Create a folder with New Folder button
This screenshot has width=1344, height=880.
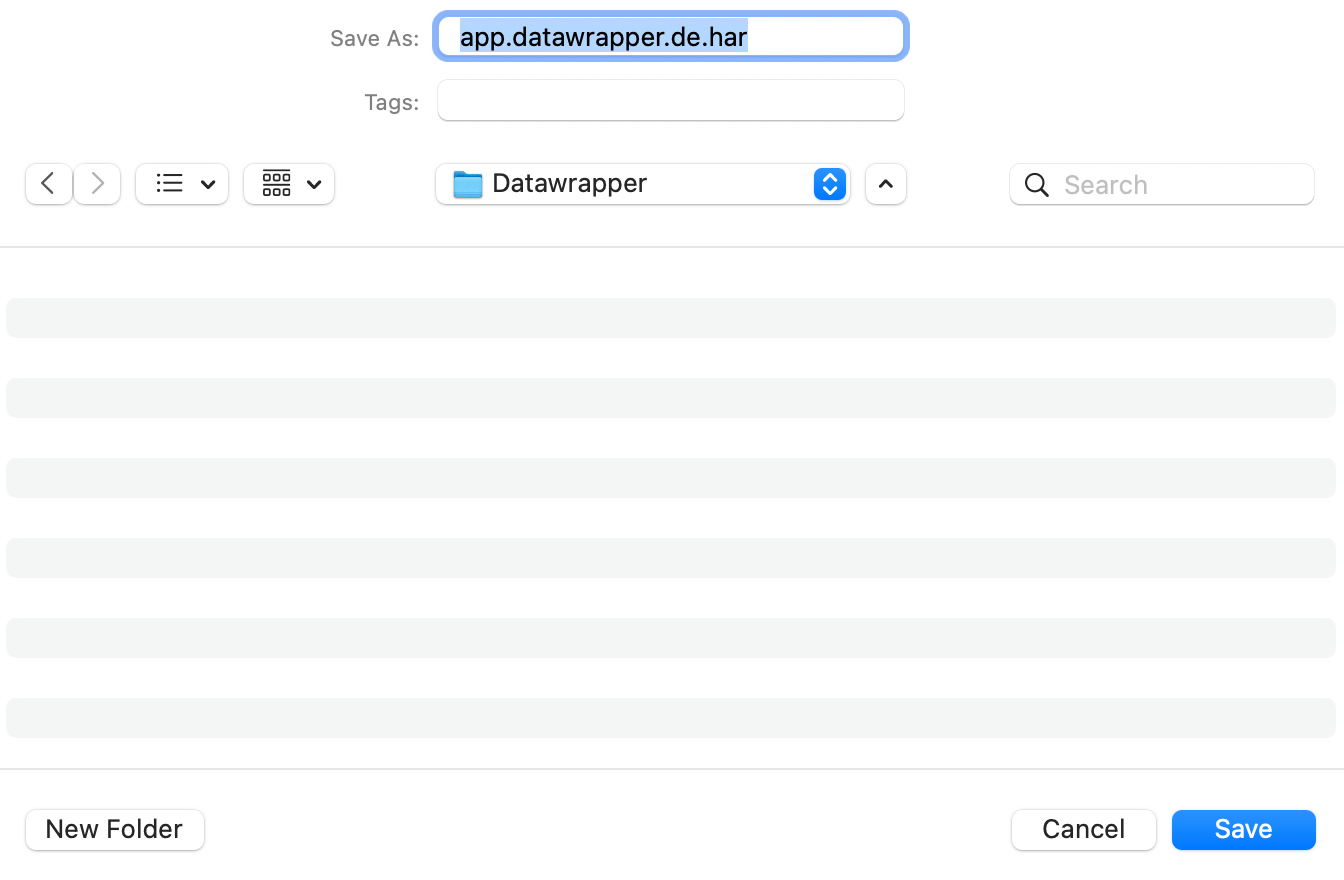pyautogui.click(x=114, y=829)
